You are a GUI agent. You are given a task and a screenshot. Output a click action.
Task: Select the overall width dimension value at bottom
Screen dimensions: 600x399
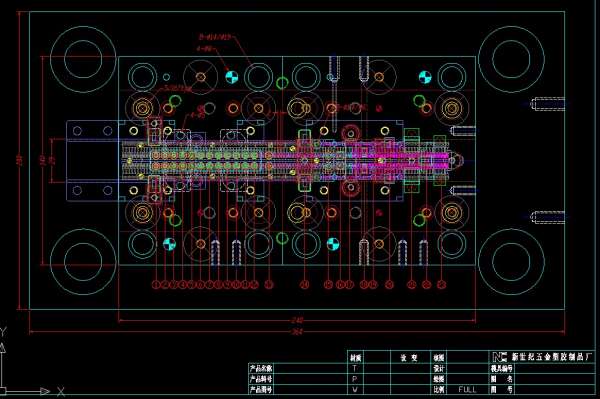coord(297,332)
